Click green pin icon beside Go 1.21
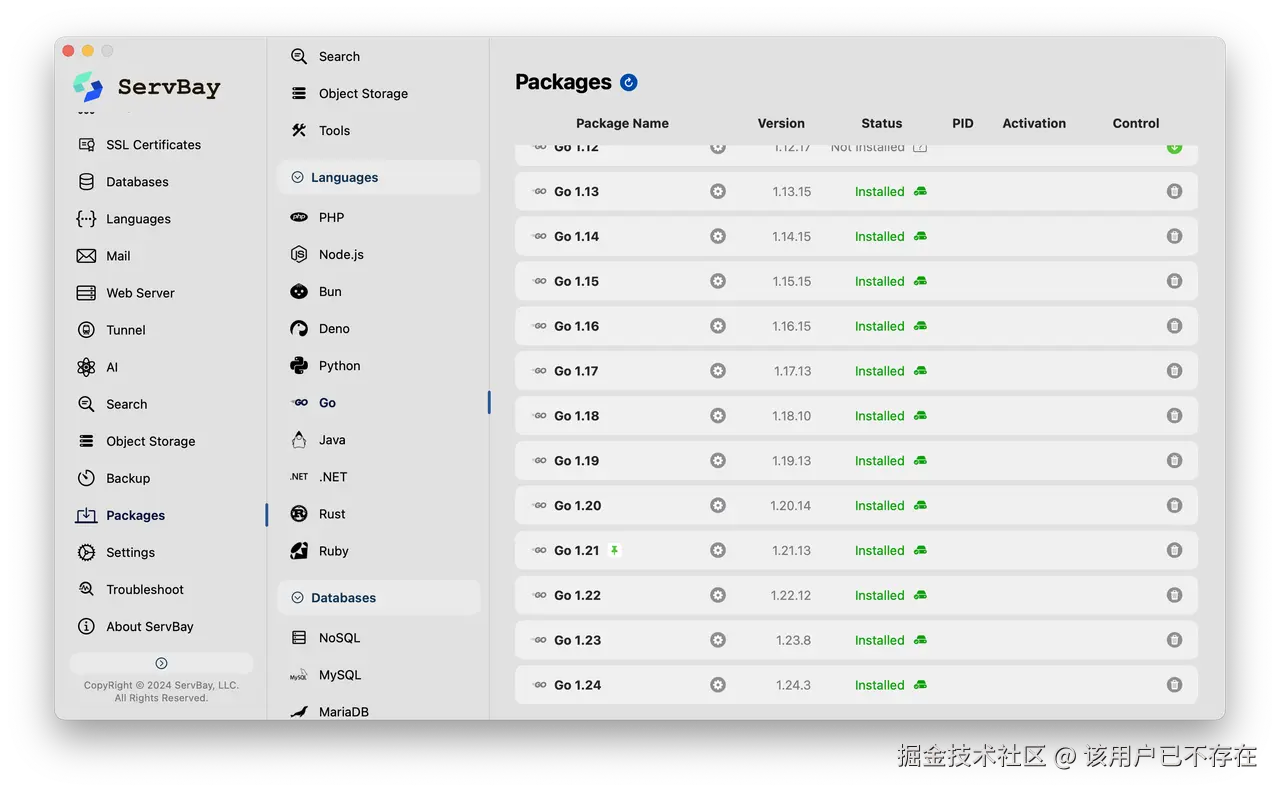The width and height of the screenshot is (1280, 792). point(615,550)
